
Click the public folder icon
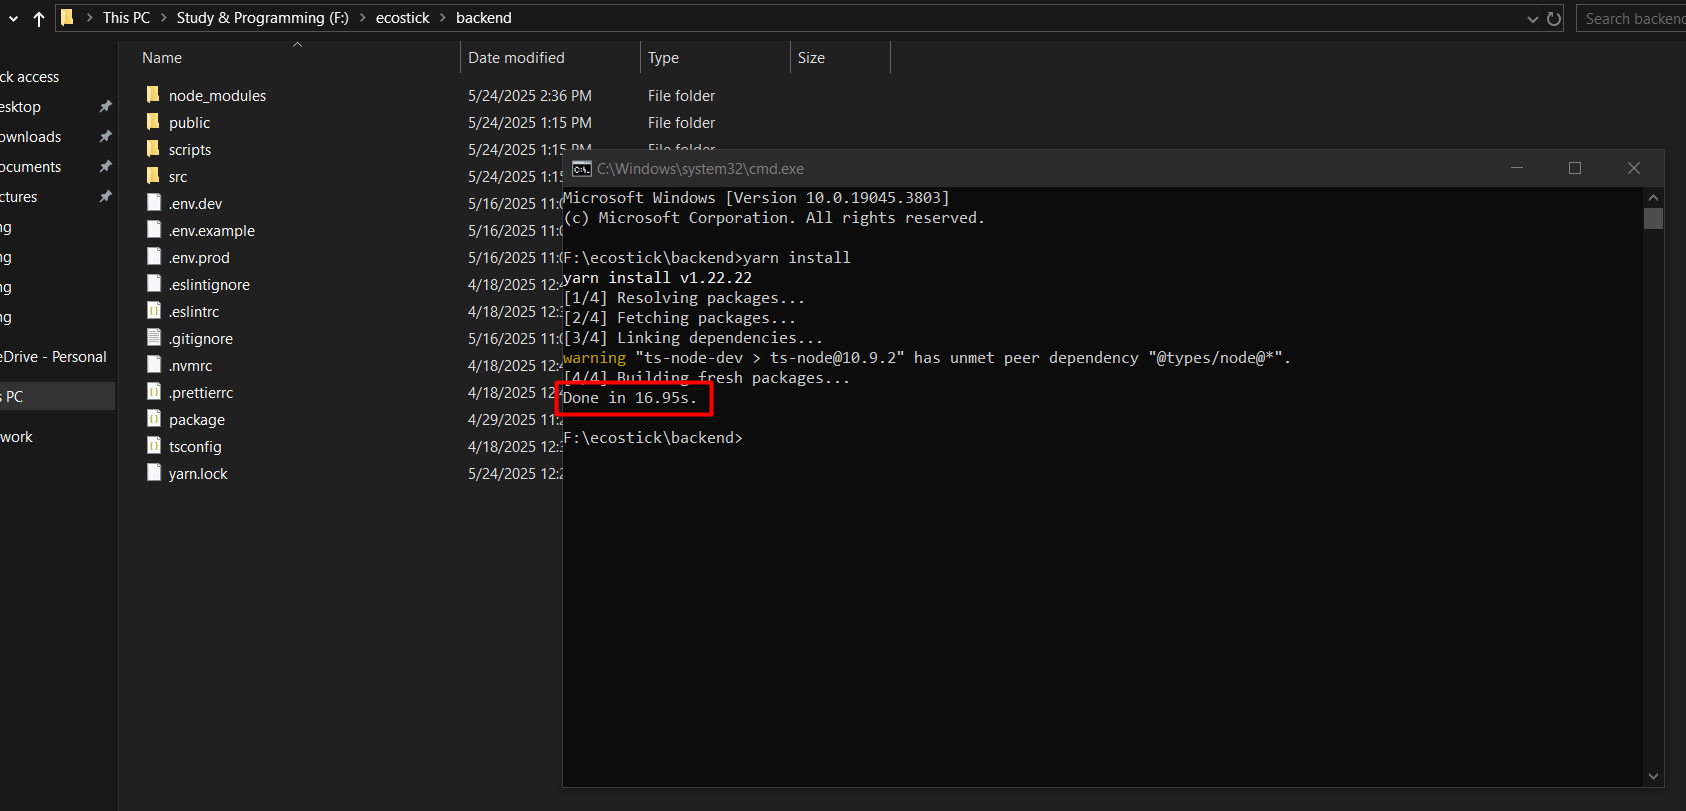pyautogui.click(x=153, y=122)
